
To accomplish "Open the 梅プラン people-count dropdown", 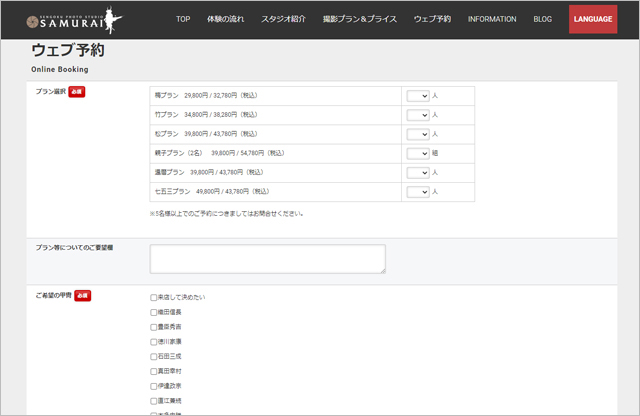I will pyautogui.click(x=418, y=96).
